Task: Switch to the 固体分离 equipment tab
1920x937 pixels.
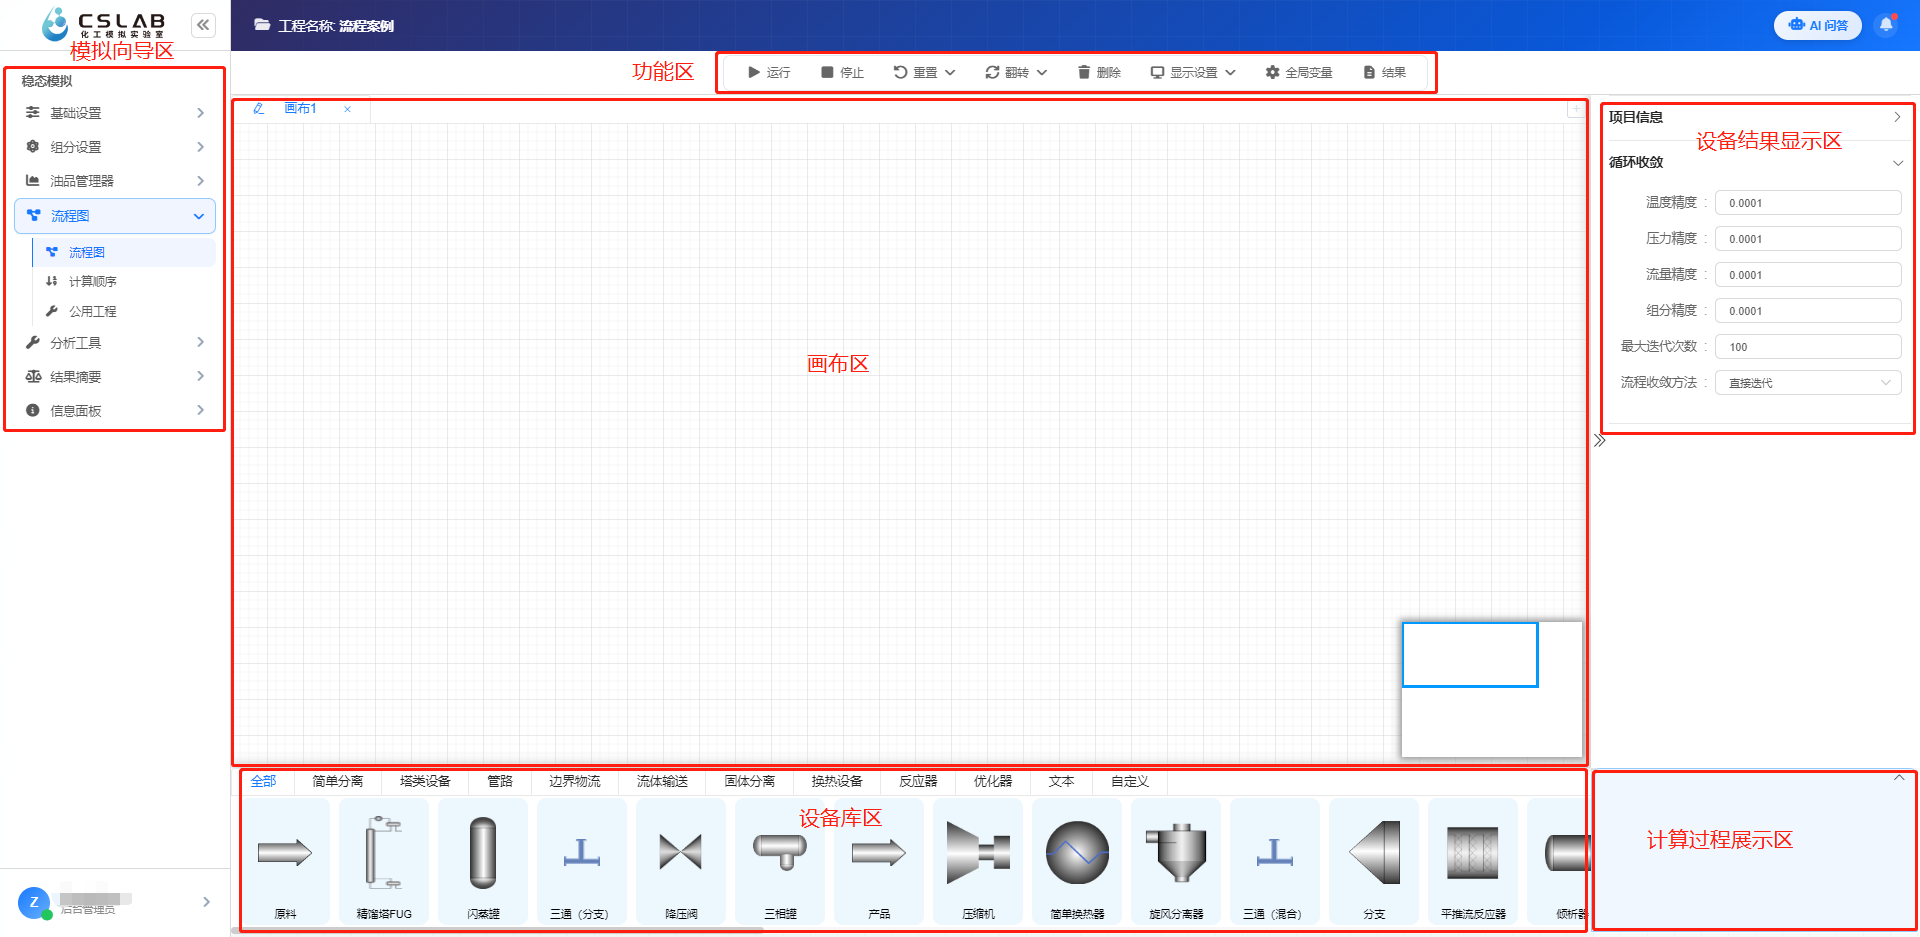Action: point(750,781)
